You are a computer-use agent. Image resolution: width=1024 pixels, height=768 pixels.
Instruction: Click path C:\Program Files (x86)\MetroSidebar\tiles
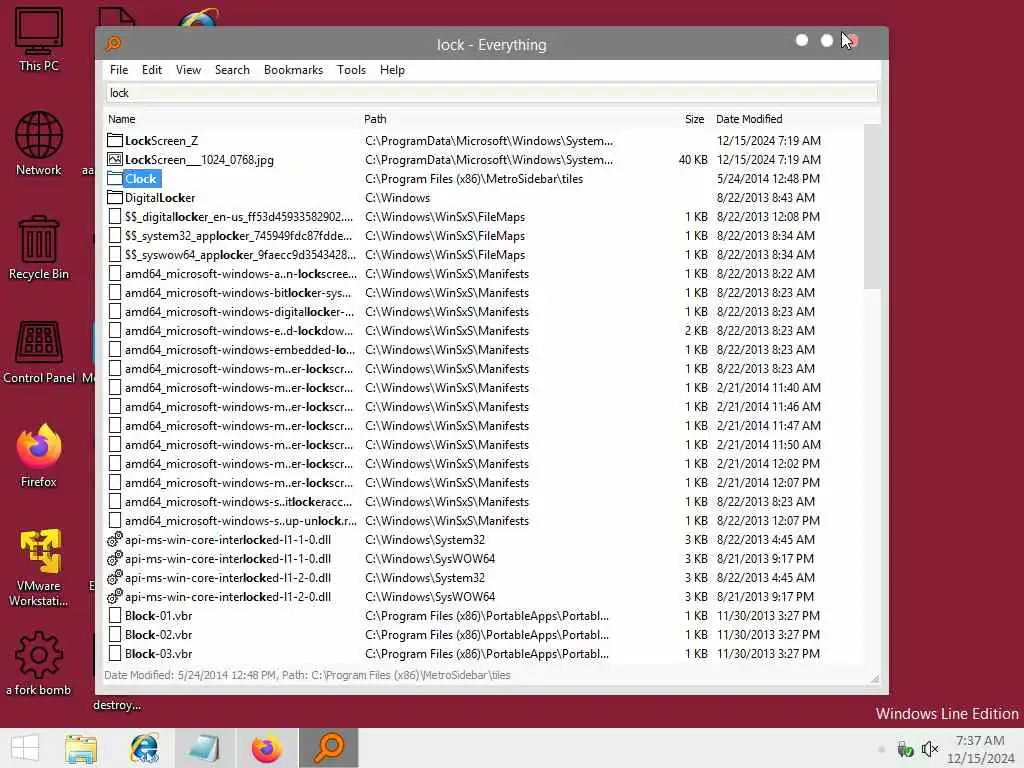click(x=473, y=178)
